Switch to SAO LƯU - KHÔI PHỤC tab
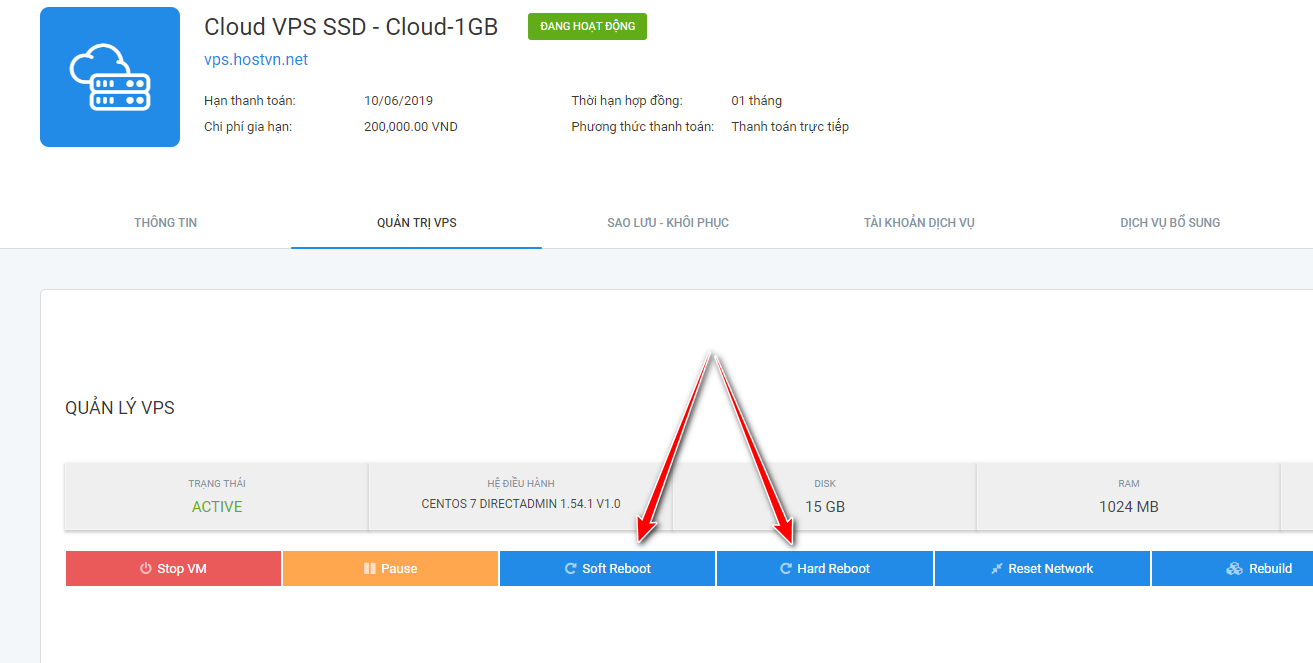This screenshot has width=1313, height=663. pyautogui.click(x=668, y=222)
